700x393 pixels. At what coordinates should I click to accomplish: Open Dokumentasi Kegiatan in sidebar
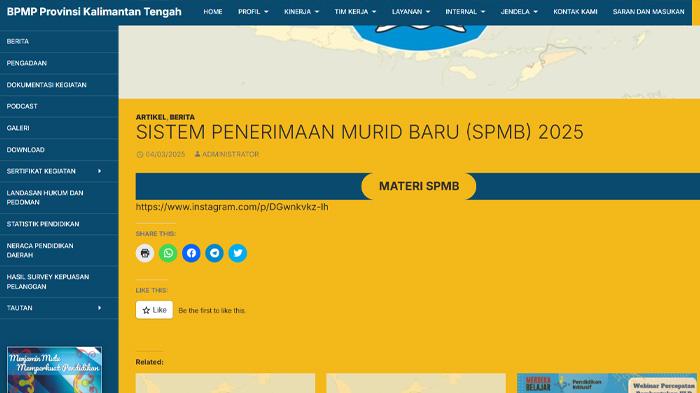click(x=59, y=84)
